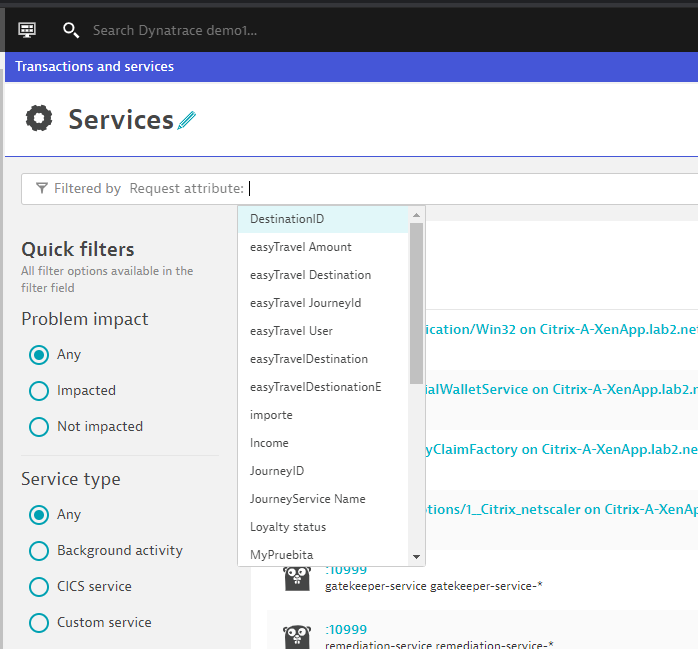Select the Impacted radio button

tap(39, 391)
